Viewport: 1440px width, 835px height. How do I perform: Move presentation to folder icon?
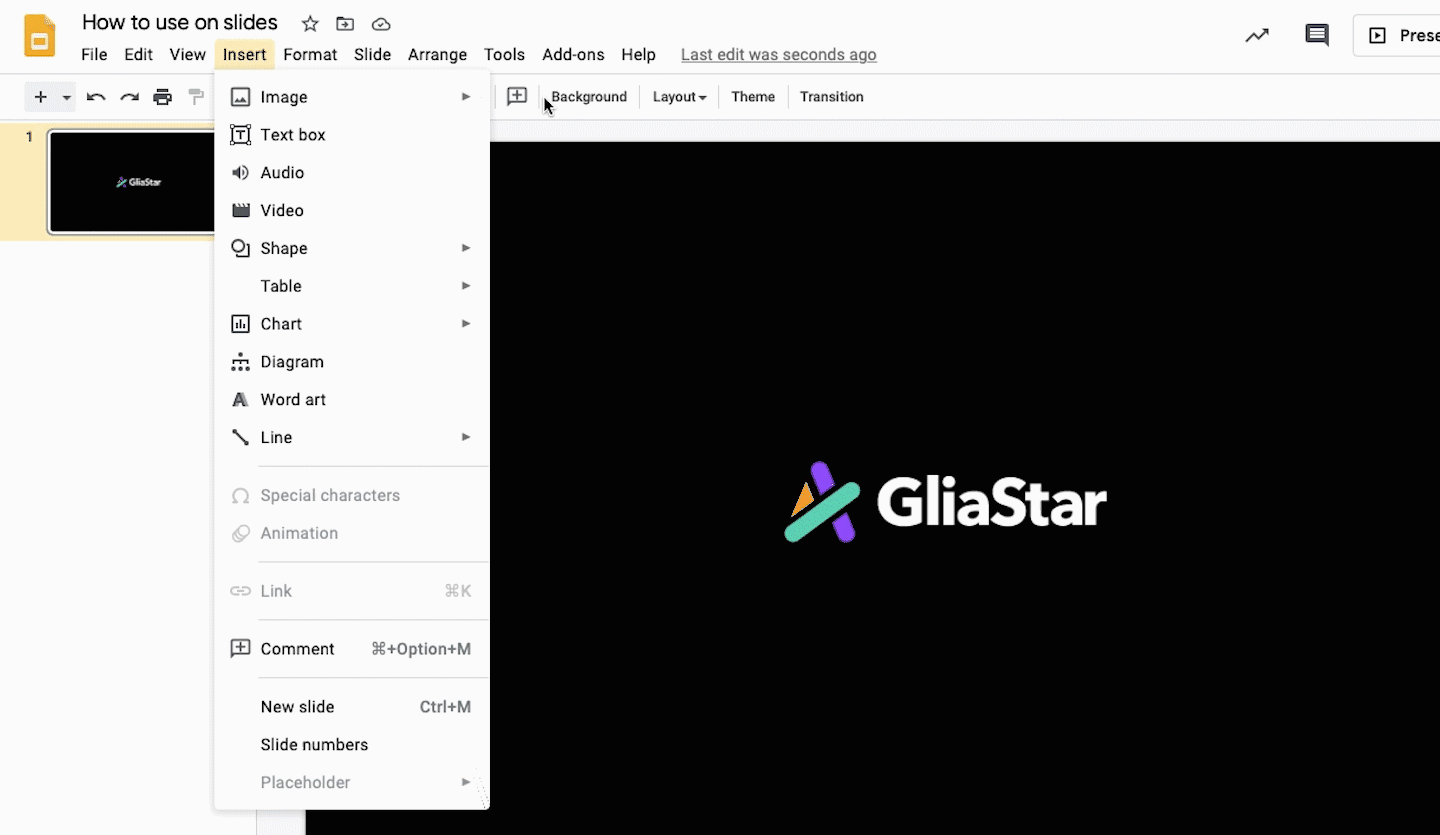[x=345, y=24]
